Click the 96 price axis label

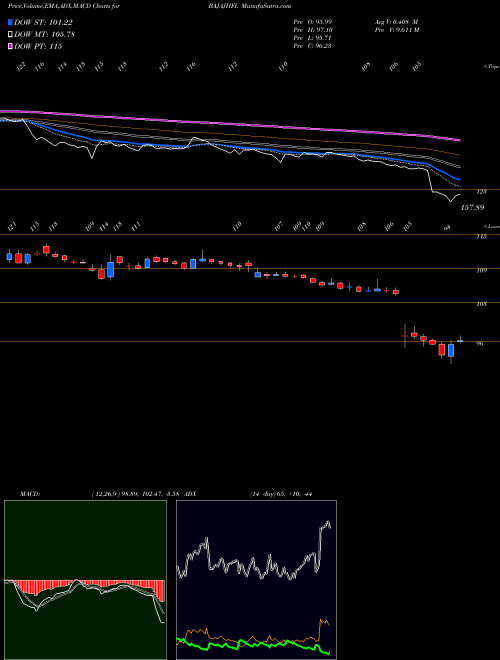click(x=480, y=343)
